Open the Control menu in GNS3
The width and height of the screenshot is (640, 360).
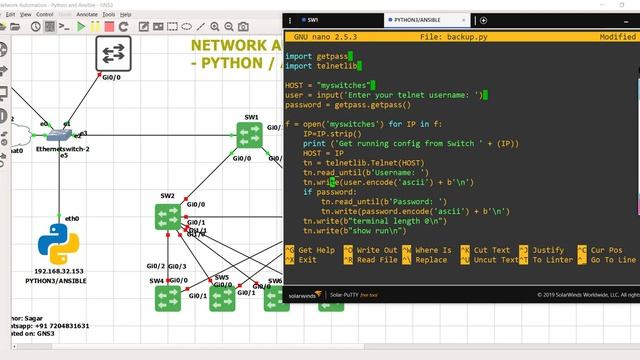click(x=44, y=14)
